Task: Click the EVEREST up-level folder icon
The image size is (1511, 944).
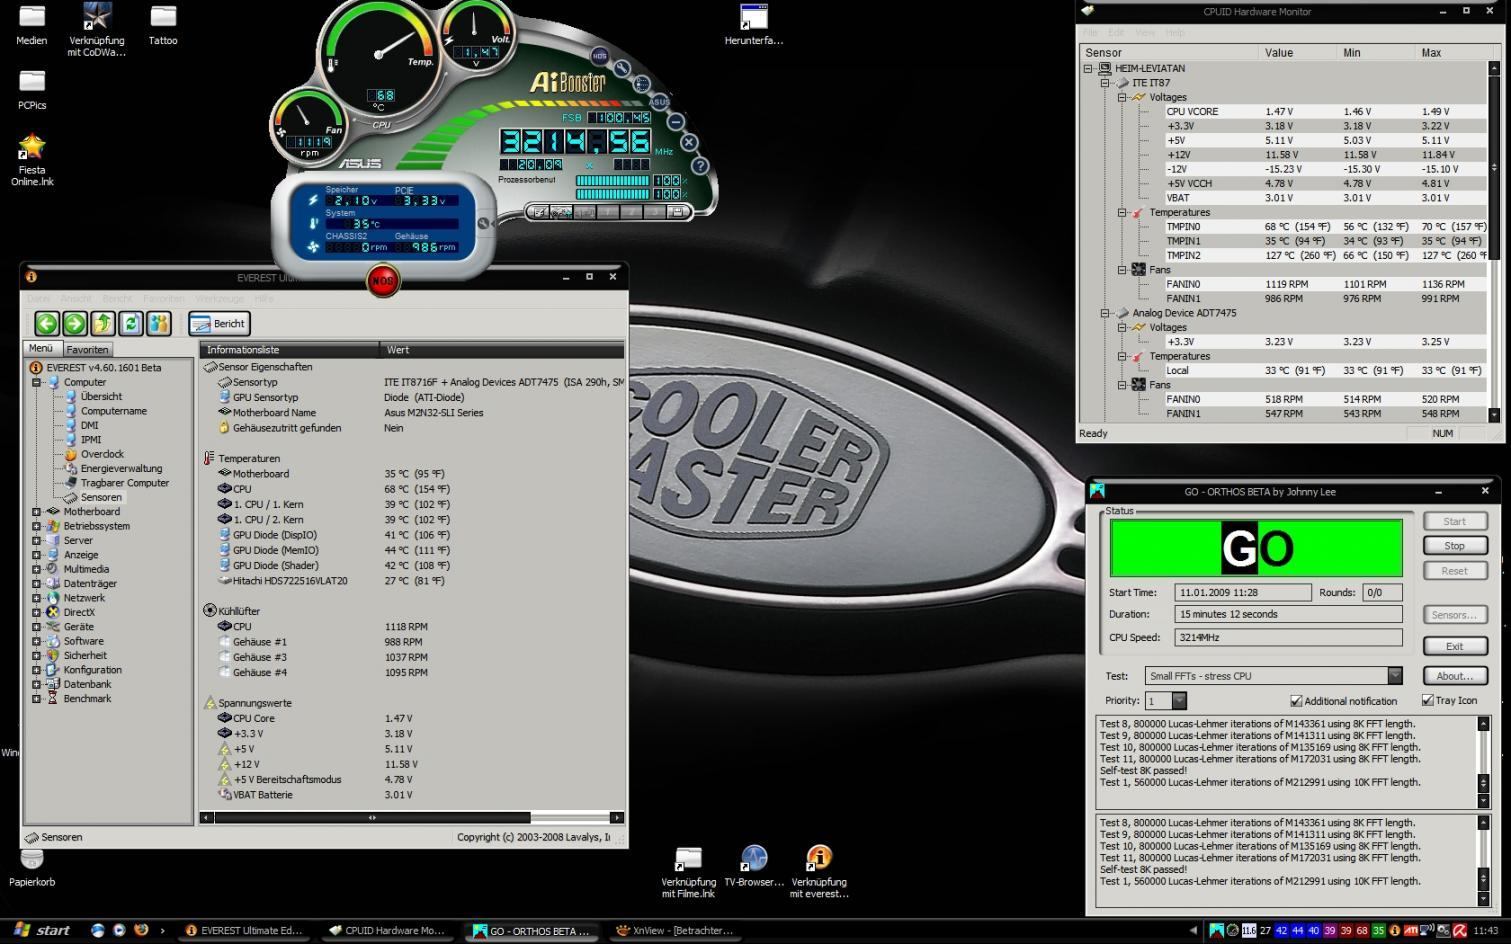Action: (x=102, y=323)
